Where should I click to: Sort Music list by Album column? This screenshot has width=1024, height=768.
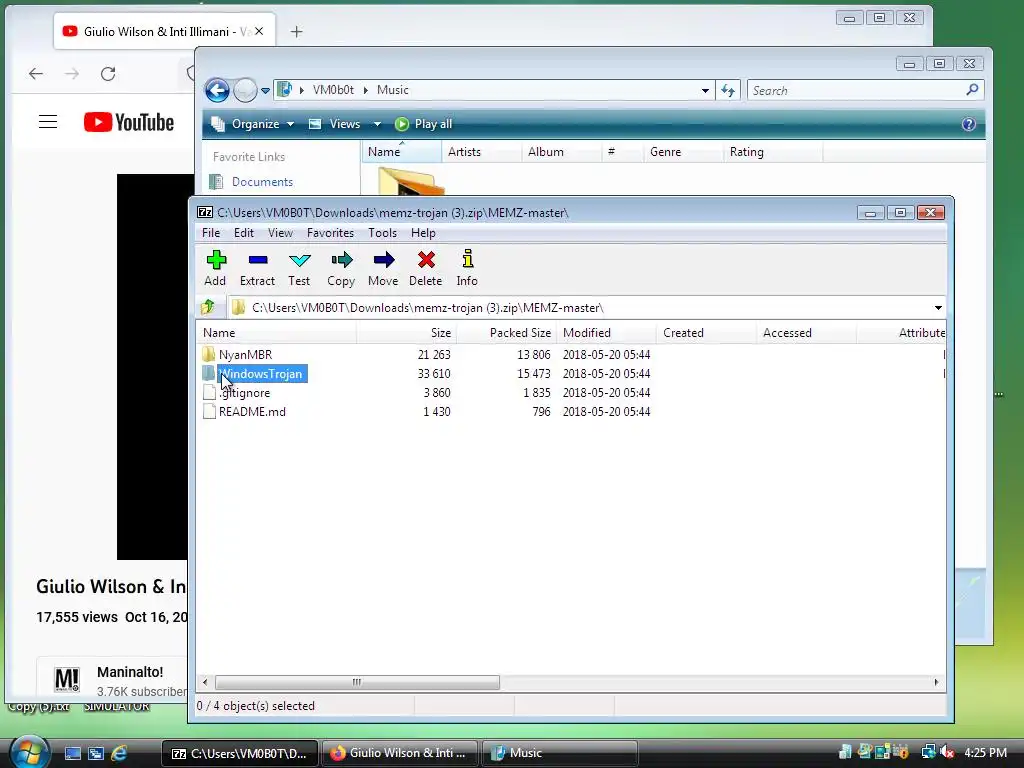[x=562, y=152]
